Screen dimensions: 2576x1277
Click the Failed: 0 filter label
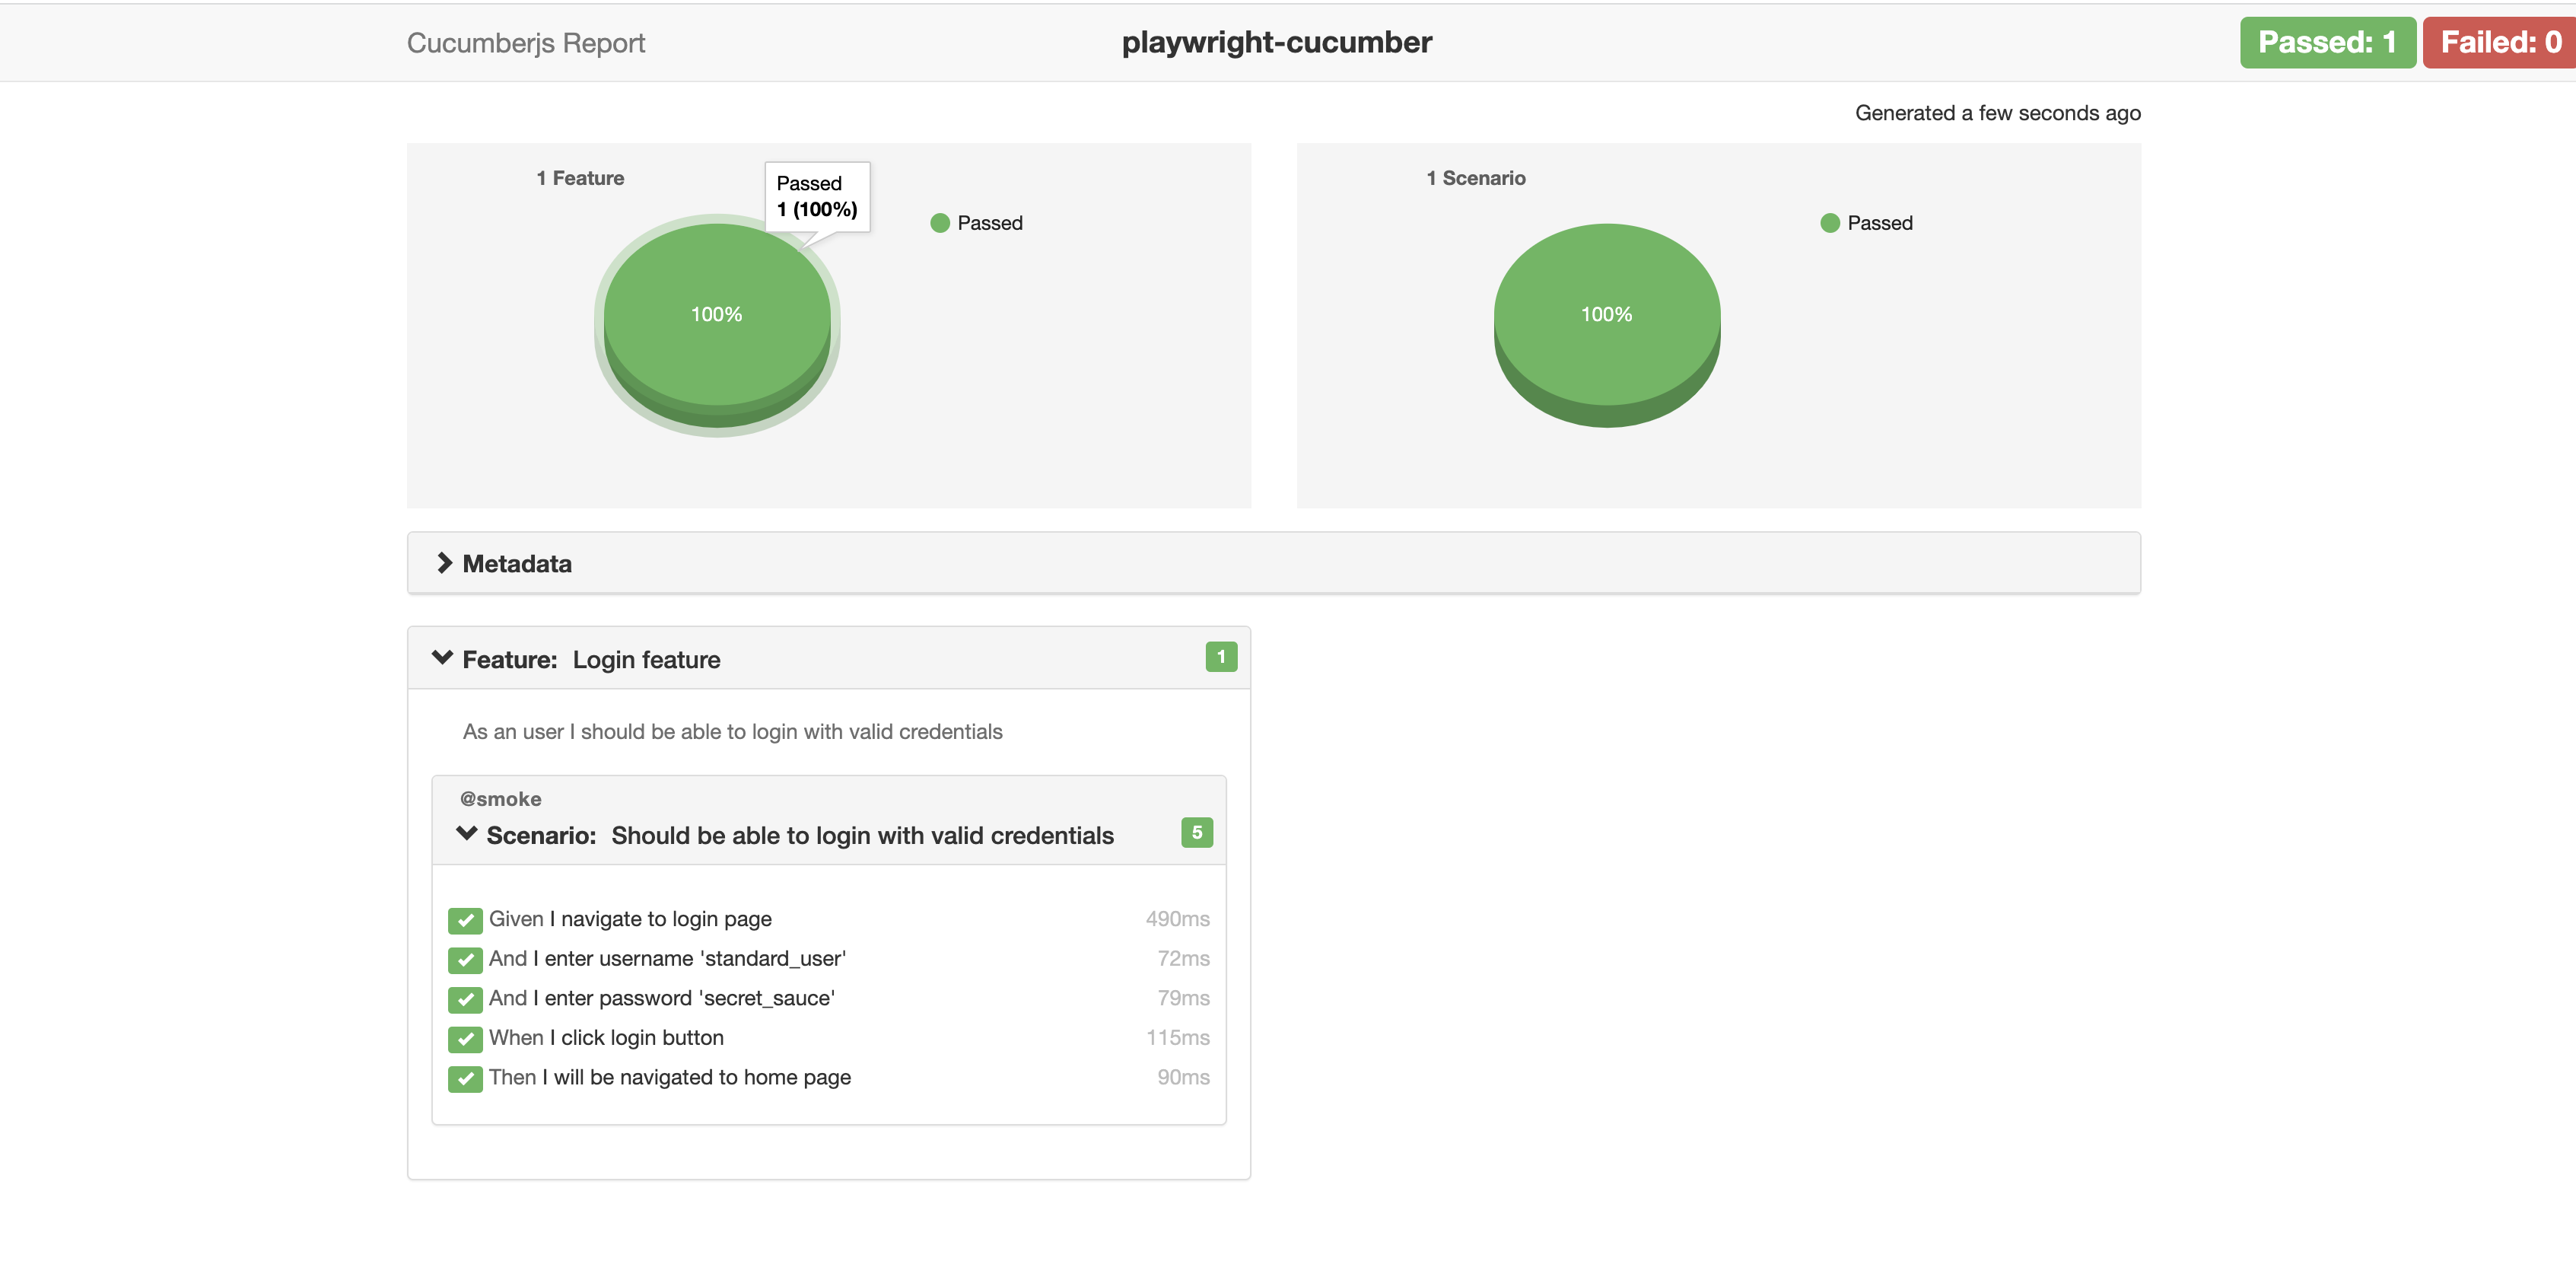(x=2499, y=42)
